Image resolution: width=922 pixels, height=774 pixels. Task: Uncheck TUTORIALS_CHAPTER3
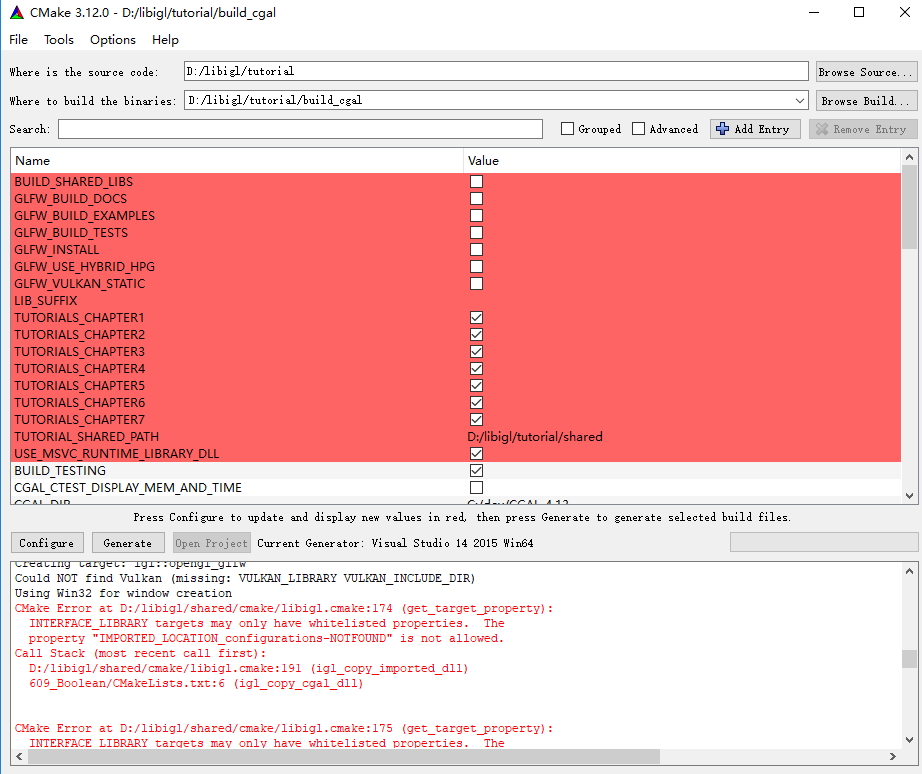point(476,351)
